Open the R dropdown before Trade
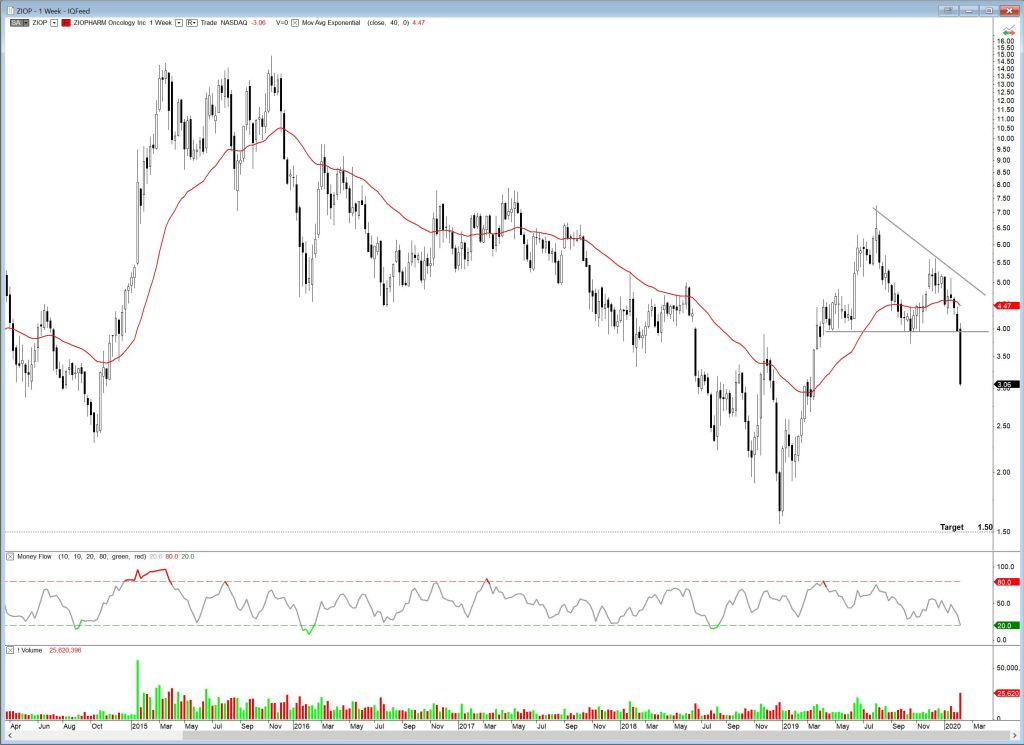The image size is (1024, 745). pos(190,21)
